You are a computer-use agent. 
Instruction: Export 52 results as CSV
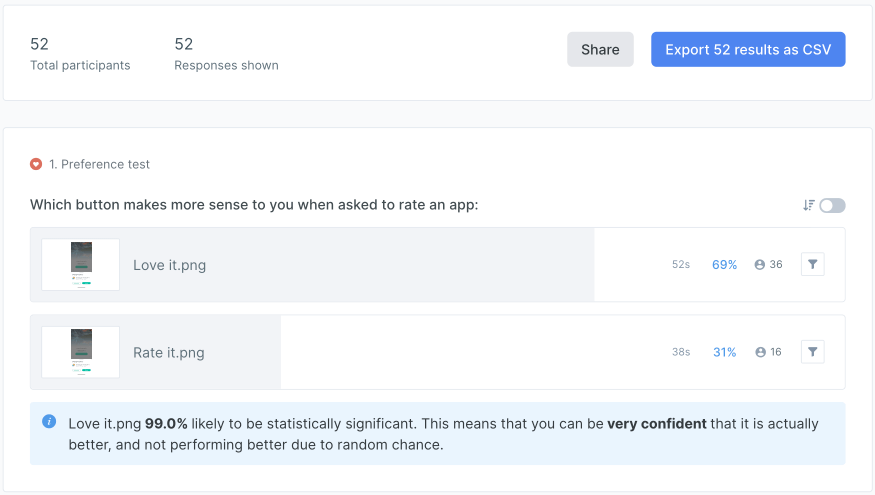pyautogui.click(x=748, y=50)
